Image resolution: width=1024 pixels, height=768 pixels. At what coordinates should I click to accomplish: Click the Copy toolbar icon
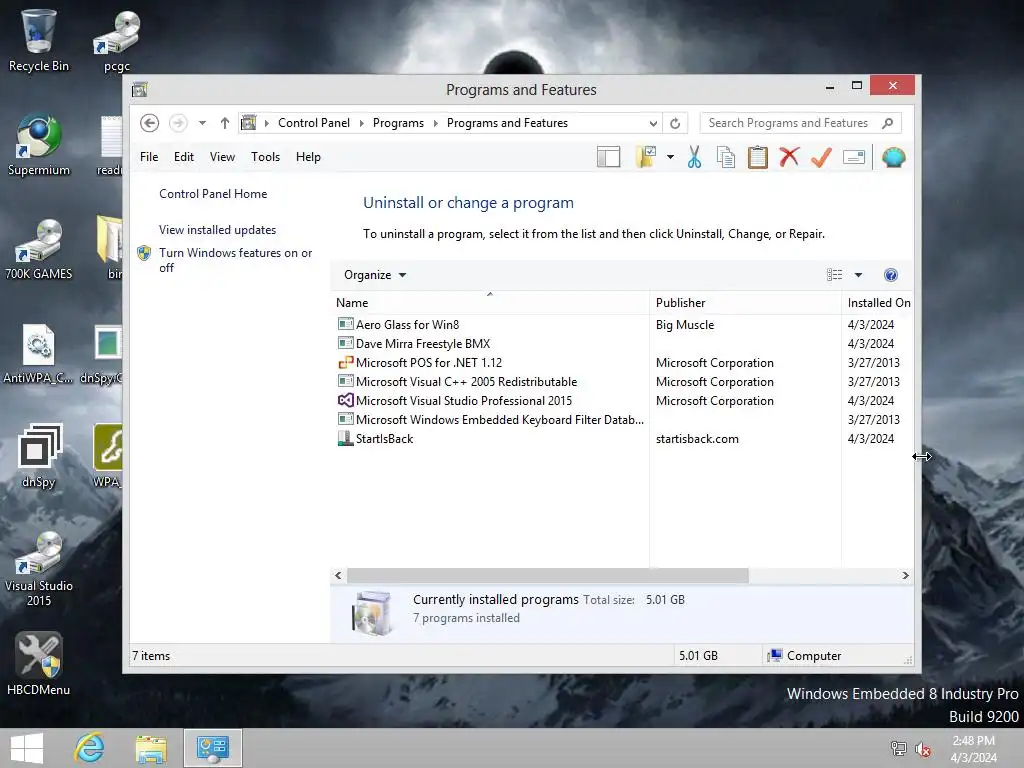[726, 157]
